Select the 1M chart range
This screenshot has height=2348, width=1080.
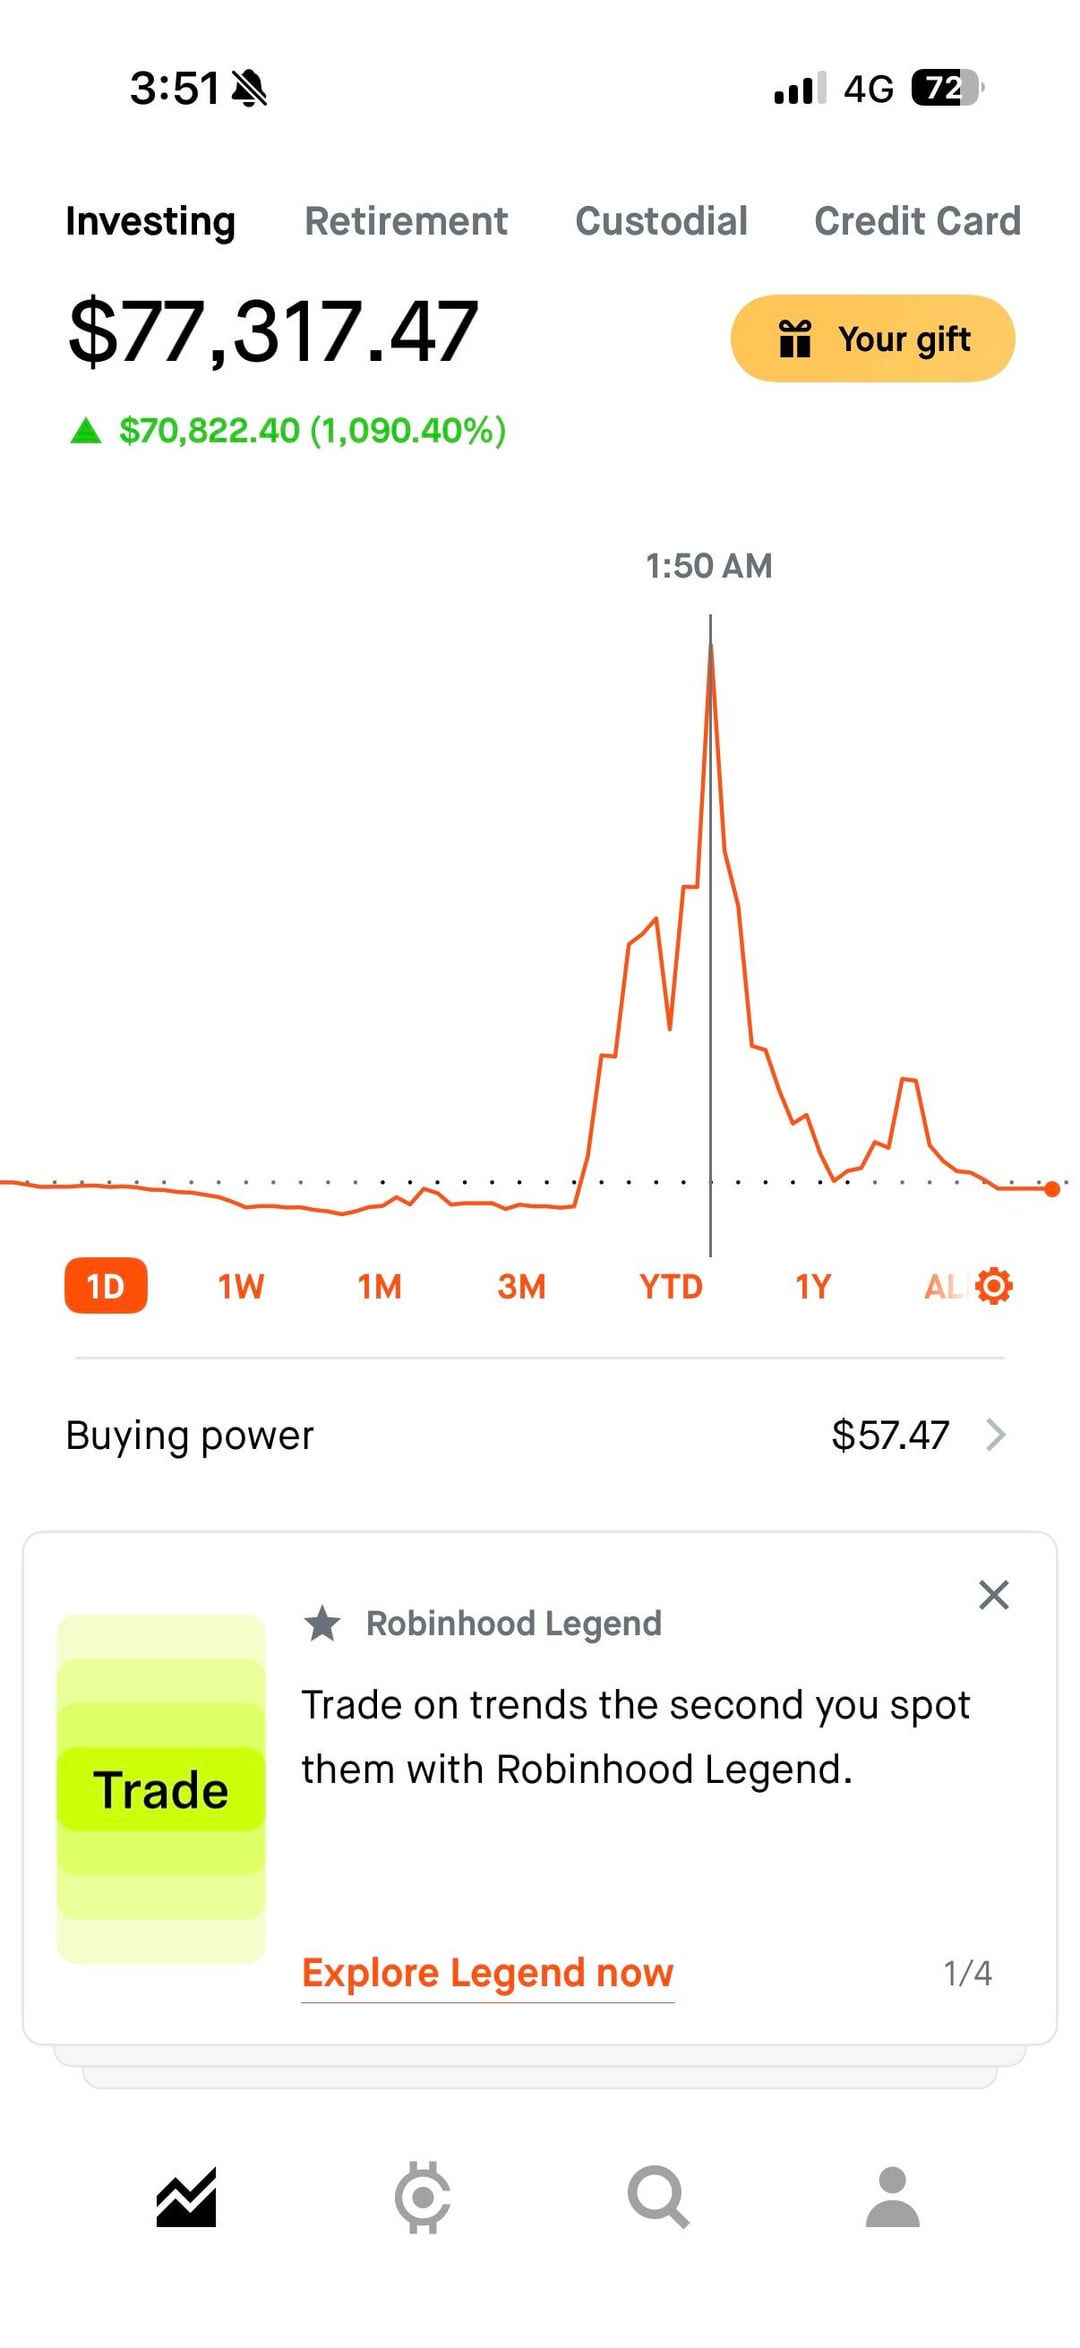point(380,1286)
